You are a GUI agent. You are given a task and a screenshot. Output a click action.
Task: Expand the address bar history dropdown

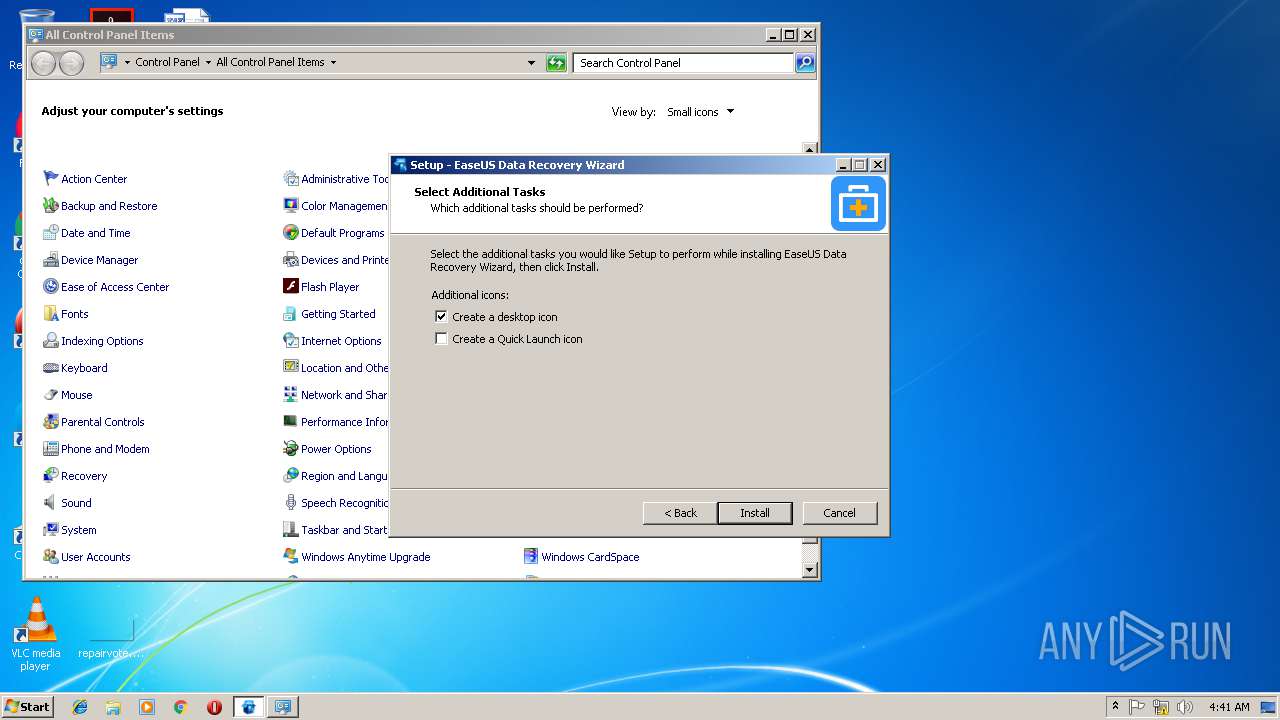(531, 63)
